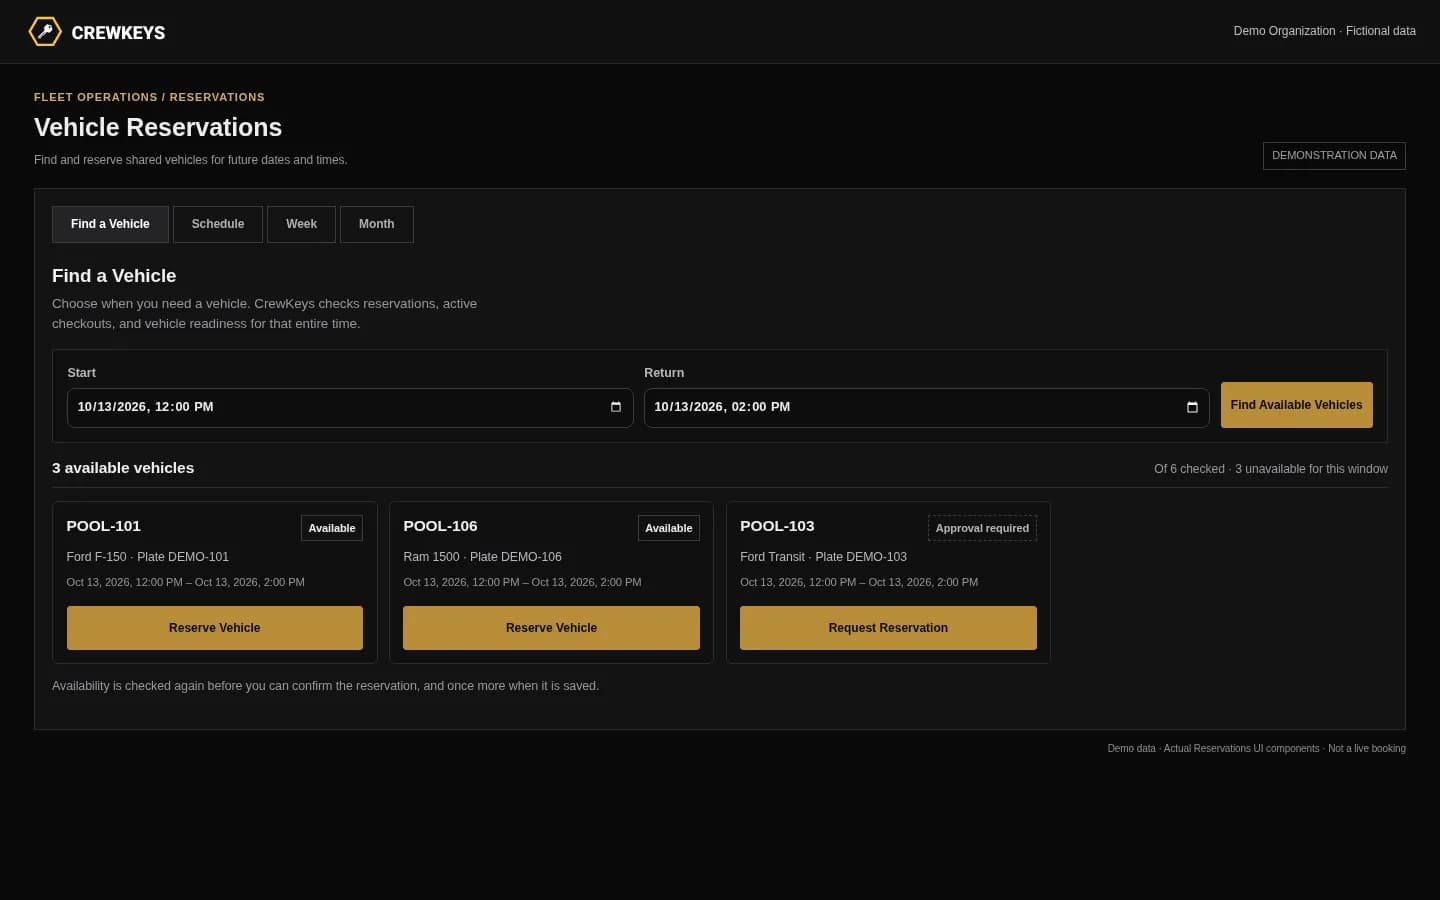This screenshot has width=1440, height=900.
Task: Click the Start date-time field
Action: [x=350, y=408]
